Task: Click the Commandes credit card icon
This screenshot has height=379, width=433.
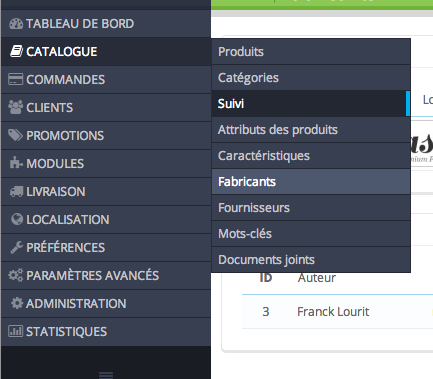Action: point(15,79)
